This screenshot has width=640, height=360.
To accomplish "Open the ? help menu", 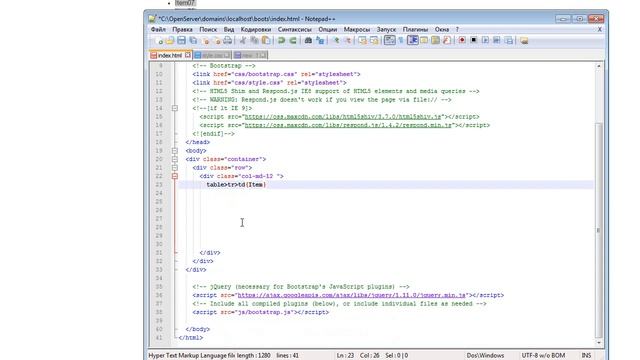I will (x=457, y=29).
